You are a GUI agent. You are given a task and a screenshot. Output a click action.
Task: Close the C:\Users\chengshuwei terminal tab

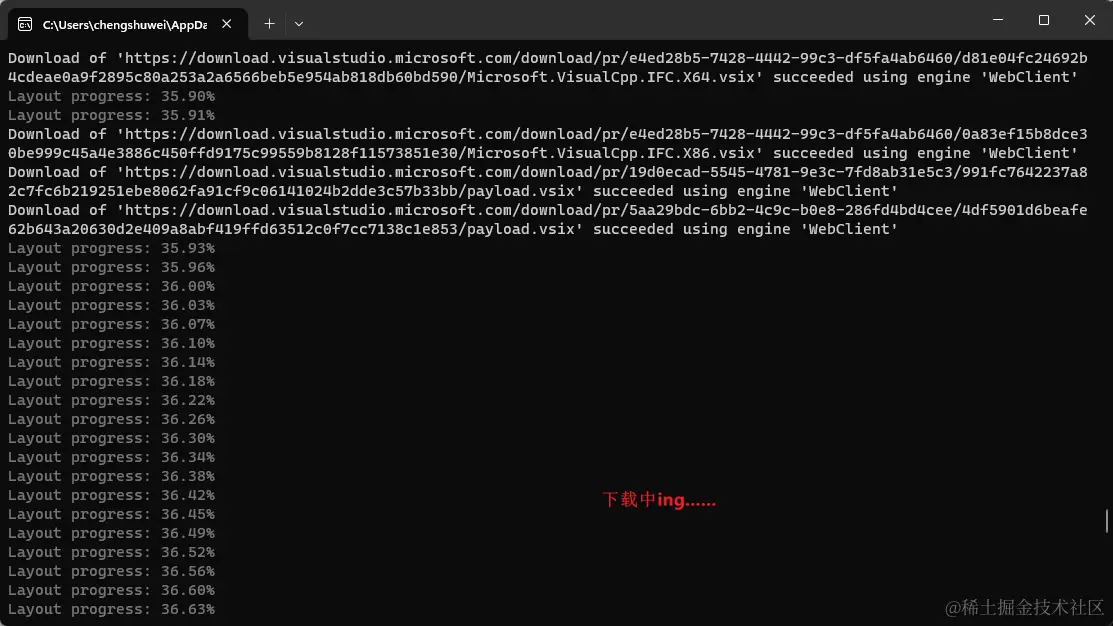226,24
